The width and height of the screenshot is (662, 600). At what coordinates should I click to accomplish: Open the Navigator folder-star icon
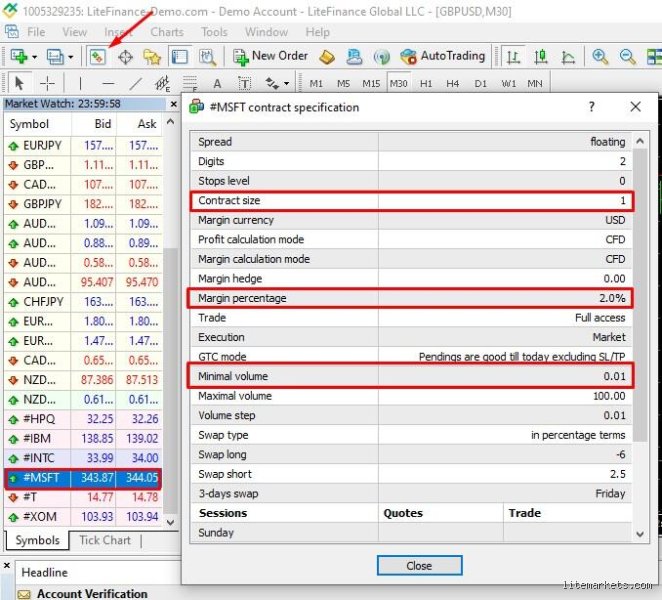(x=152, y=57)
